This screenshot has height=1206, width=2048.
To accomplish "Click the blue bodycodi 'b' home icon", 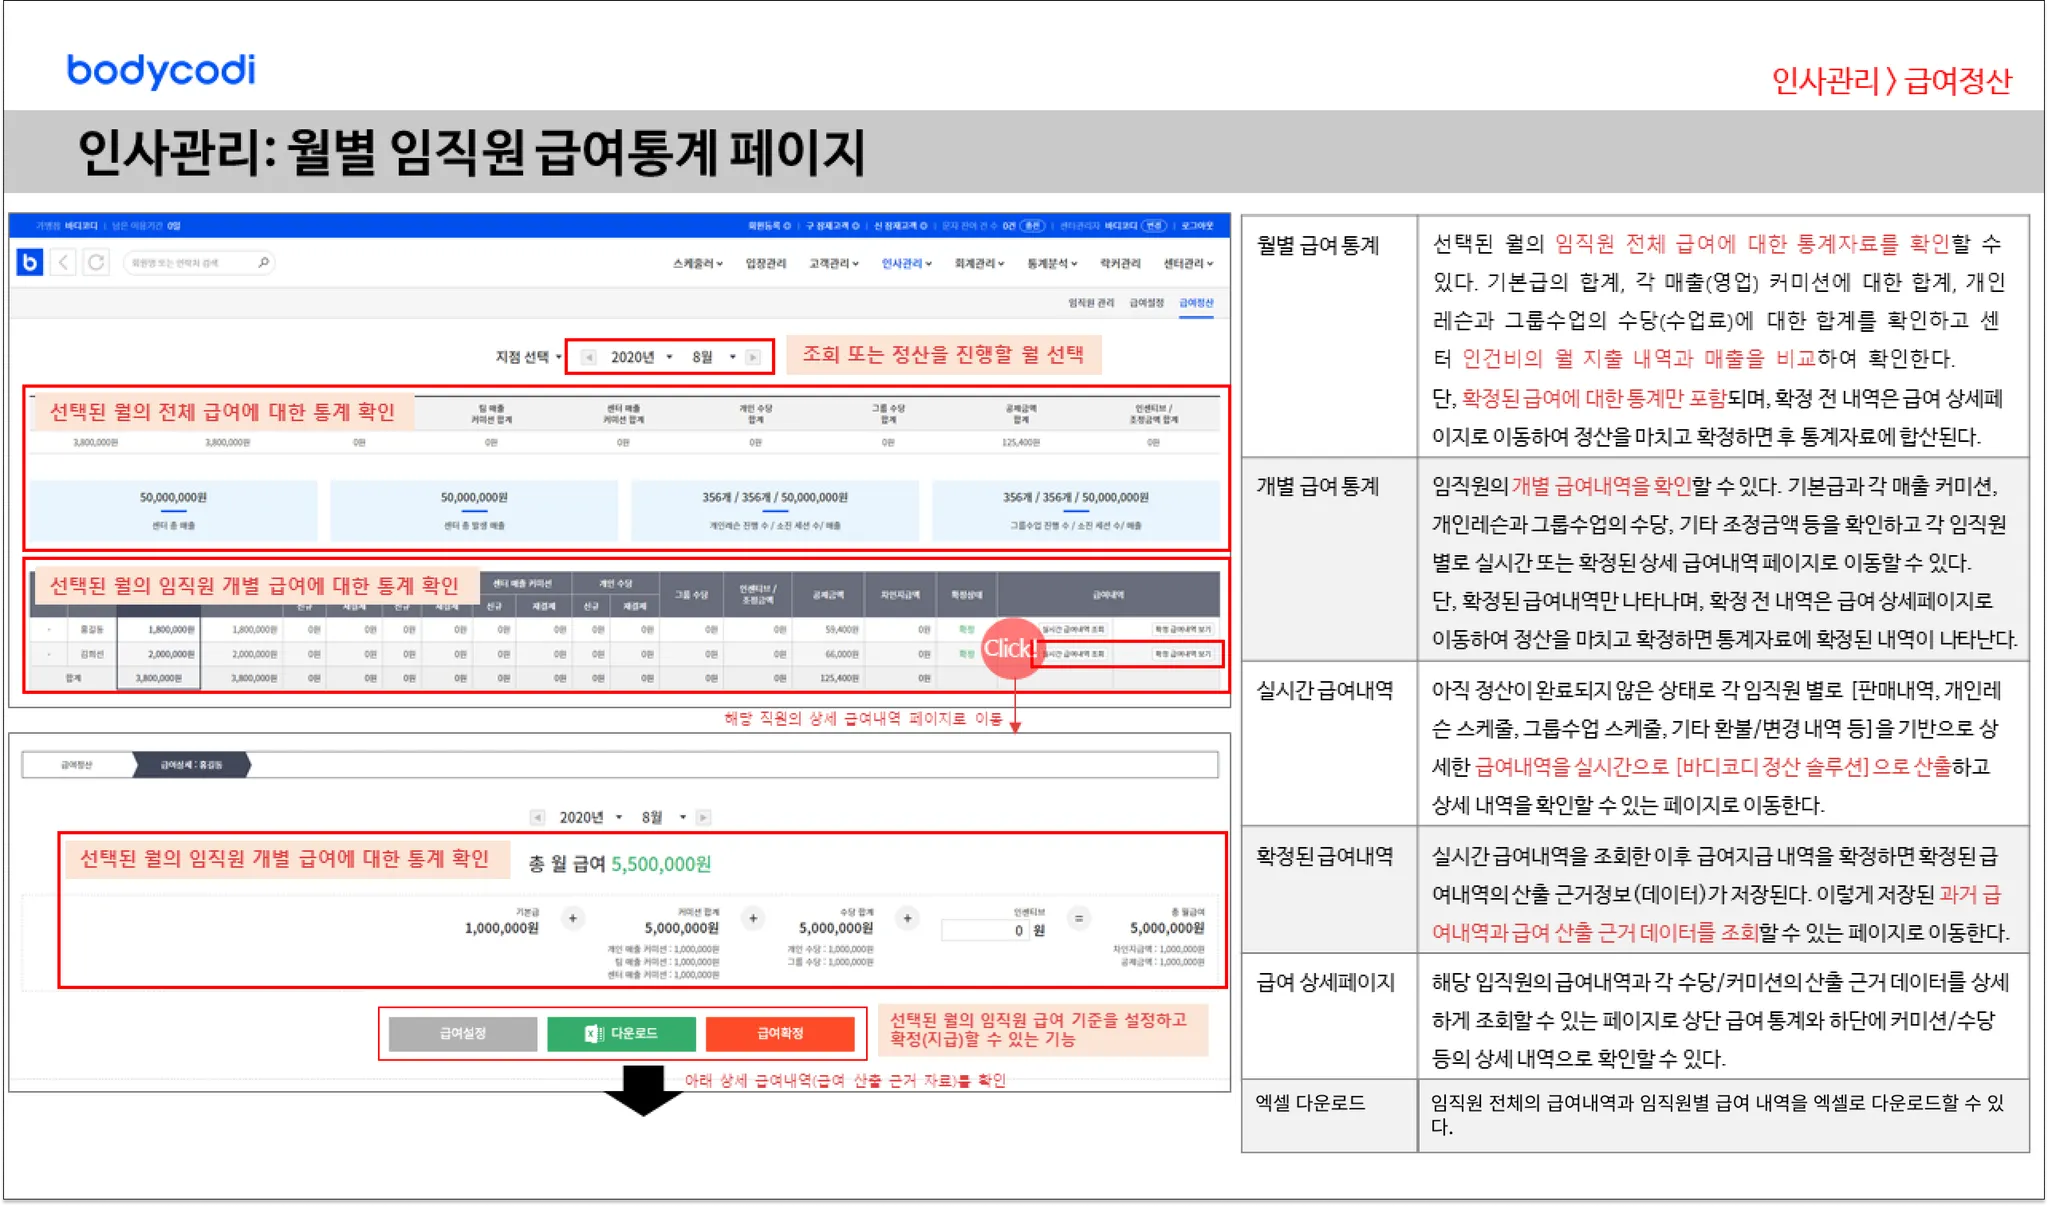I will point(30,263).
